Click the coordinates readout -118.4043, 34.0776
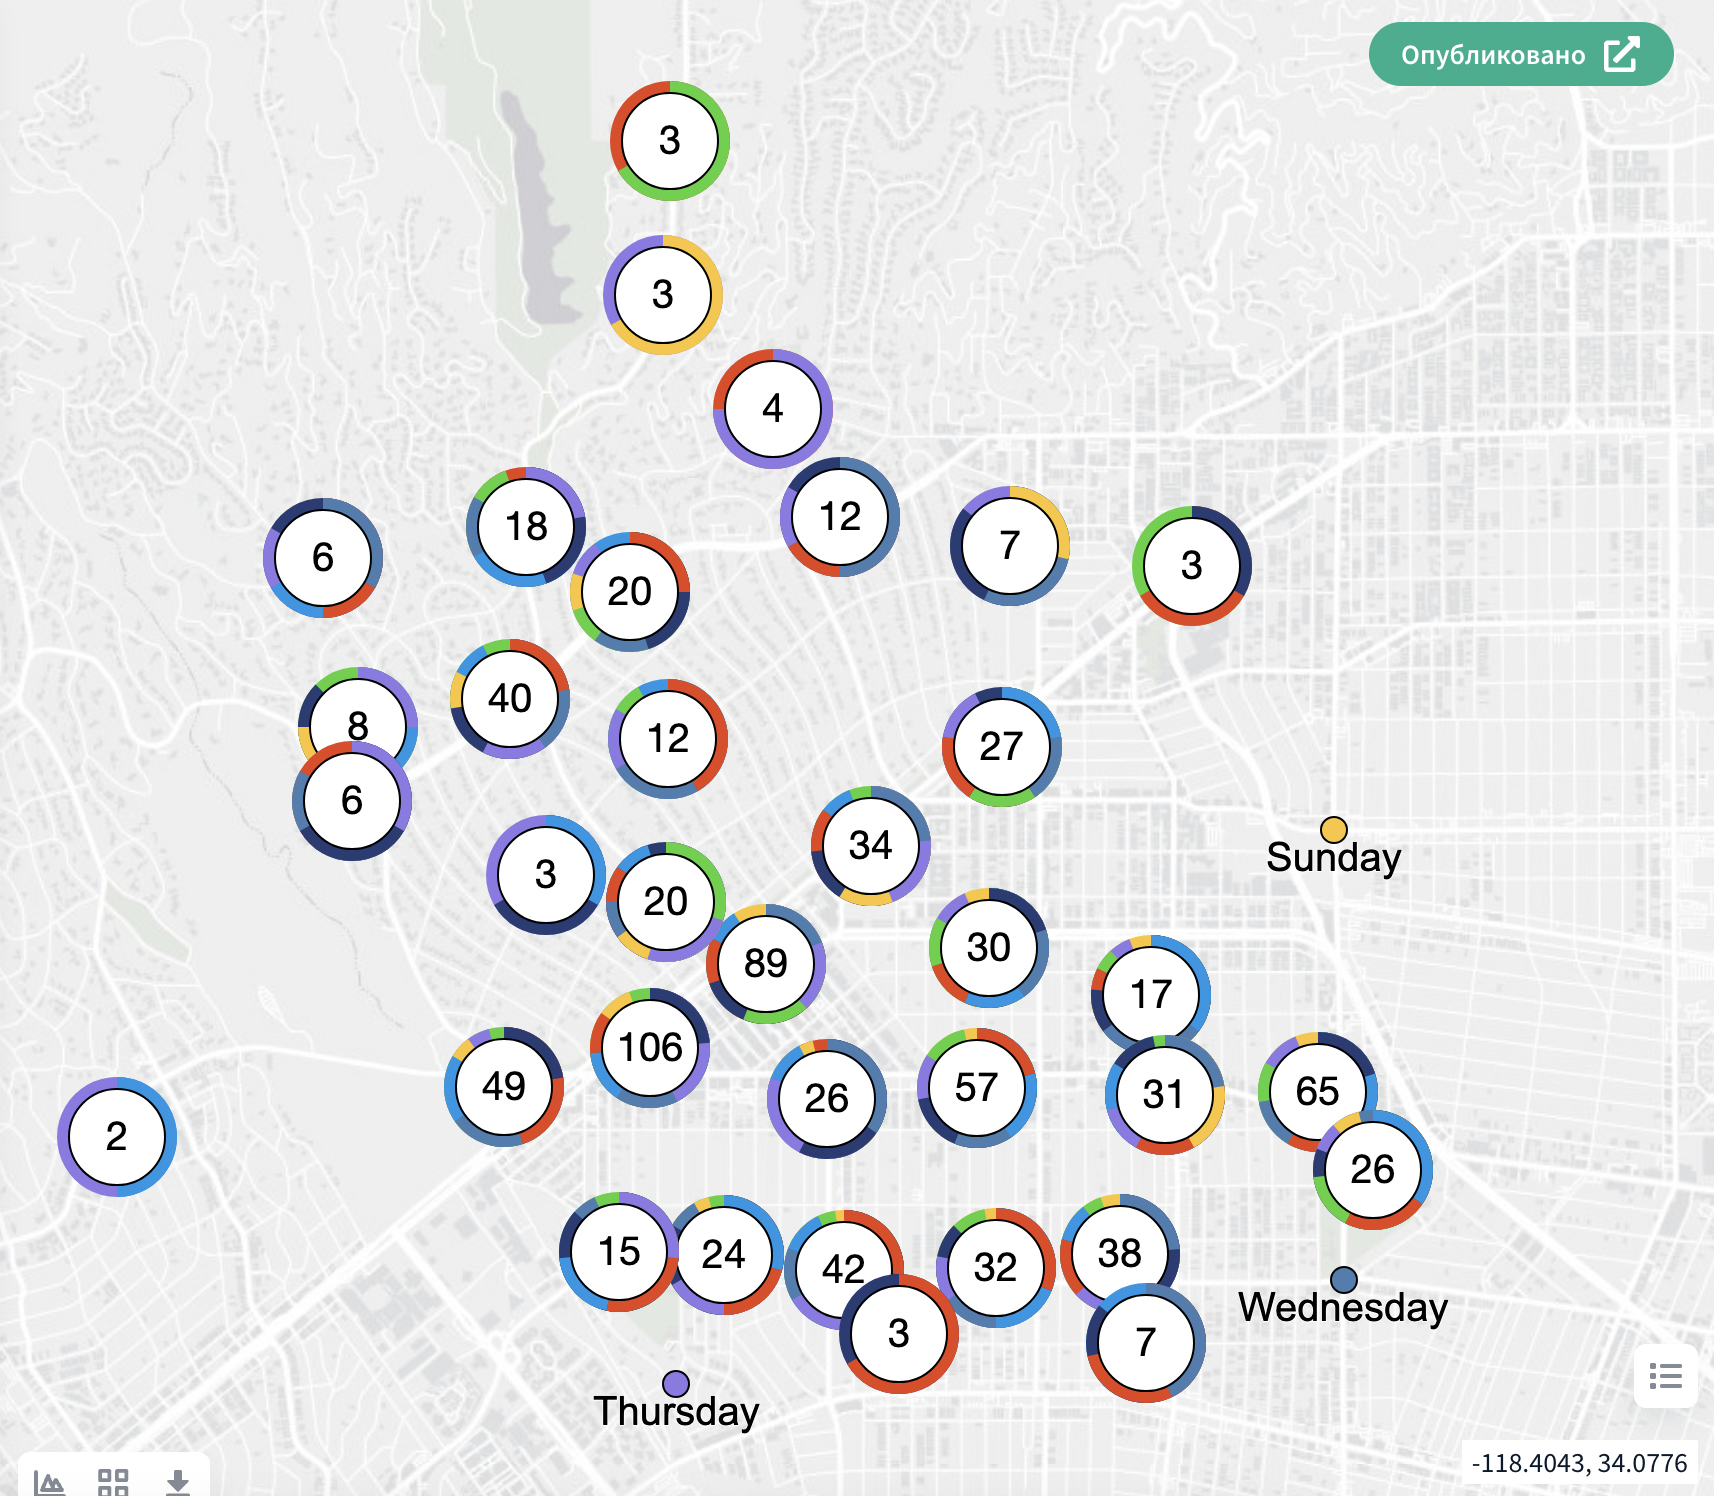Image resolution: width=1714 pixels, height=1496 pixels. coord(1579,1463)
